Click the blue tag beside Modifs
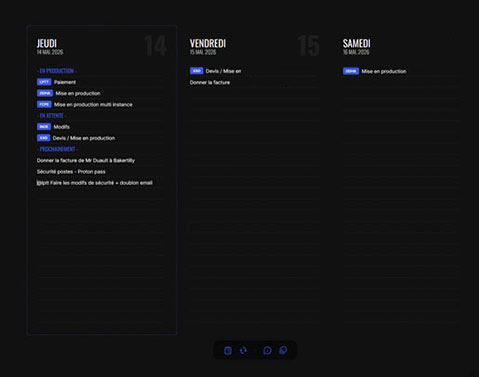The image size is (479, 377). tap(44, 127)
